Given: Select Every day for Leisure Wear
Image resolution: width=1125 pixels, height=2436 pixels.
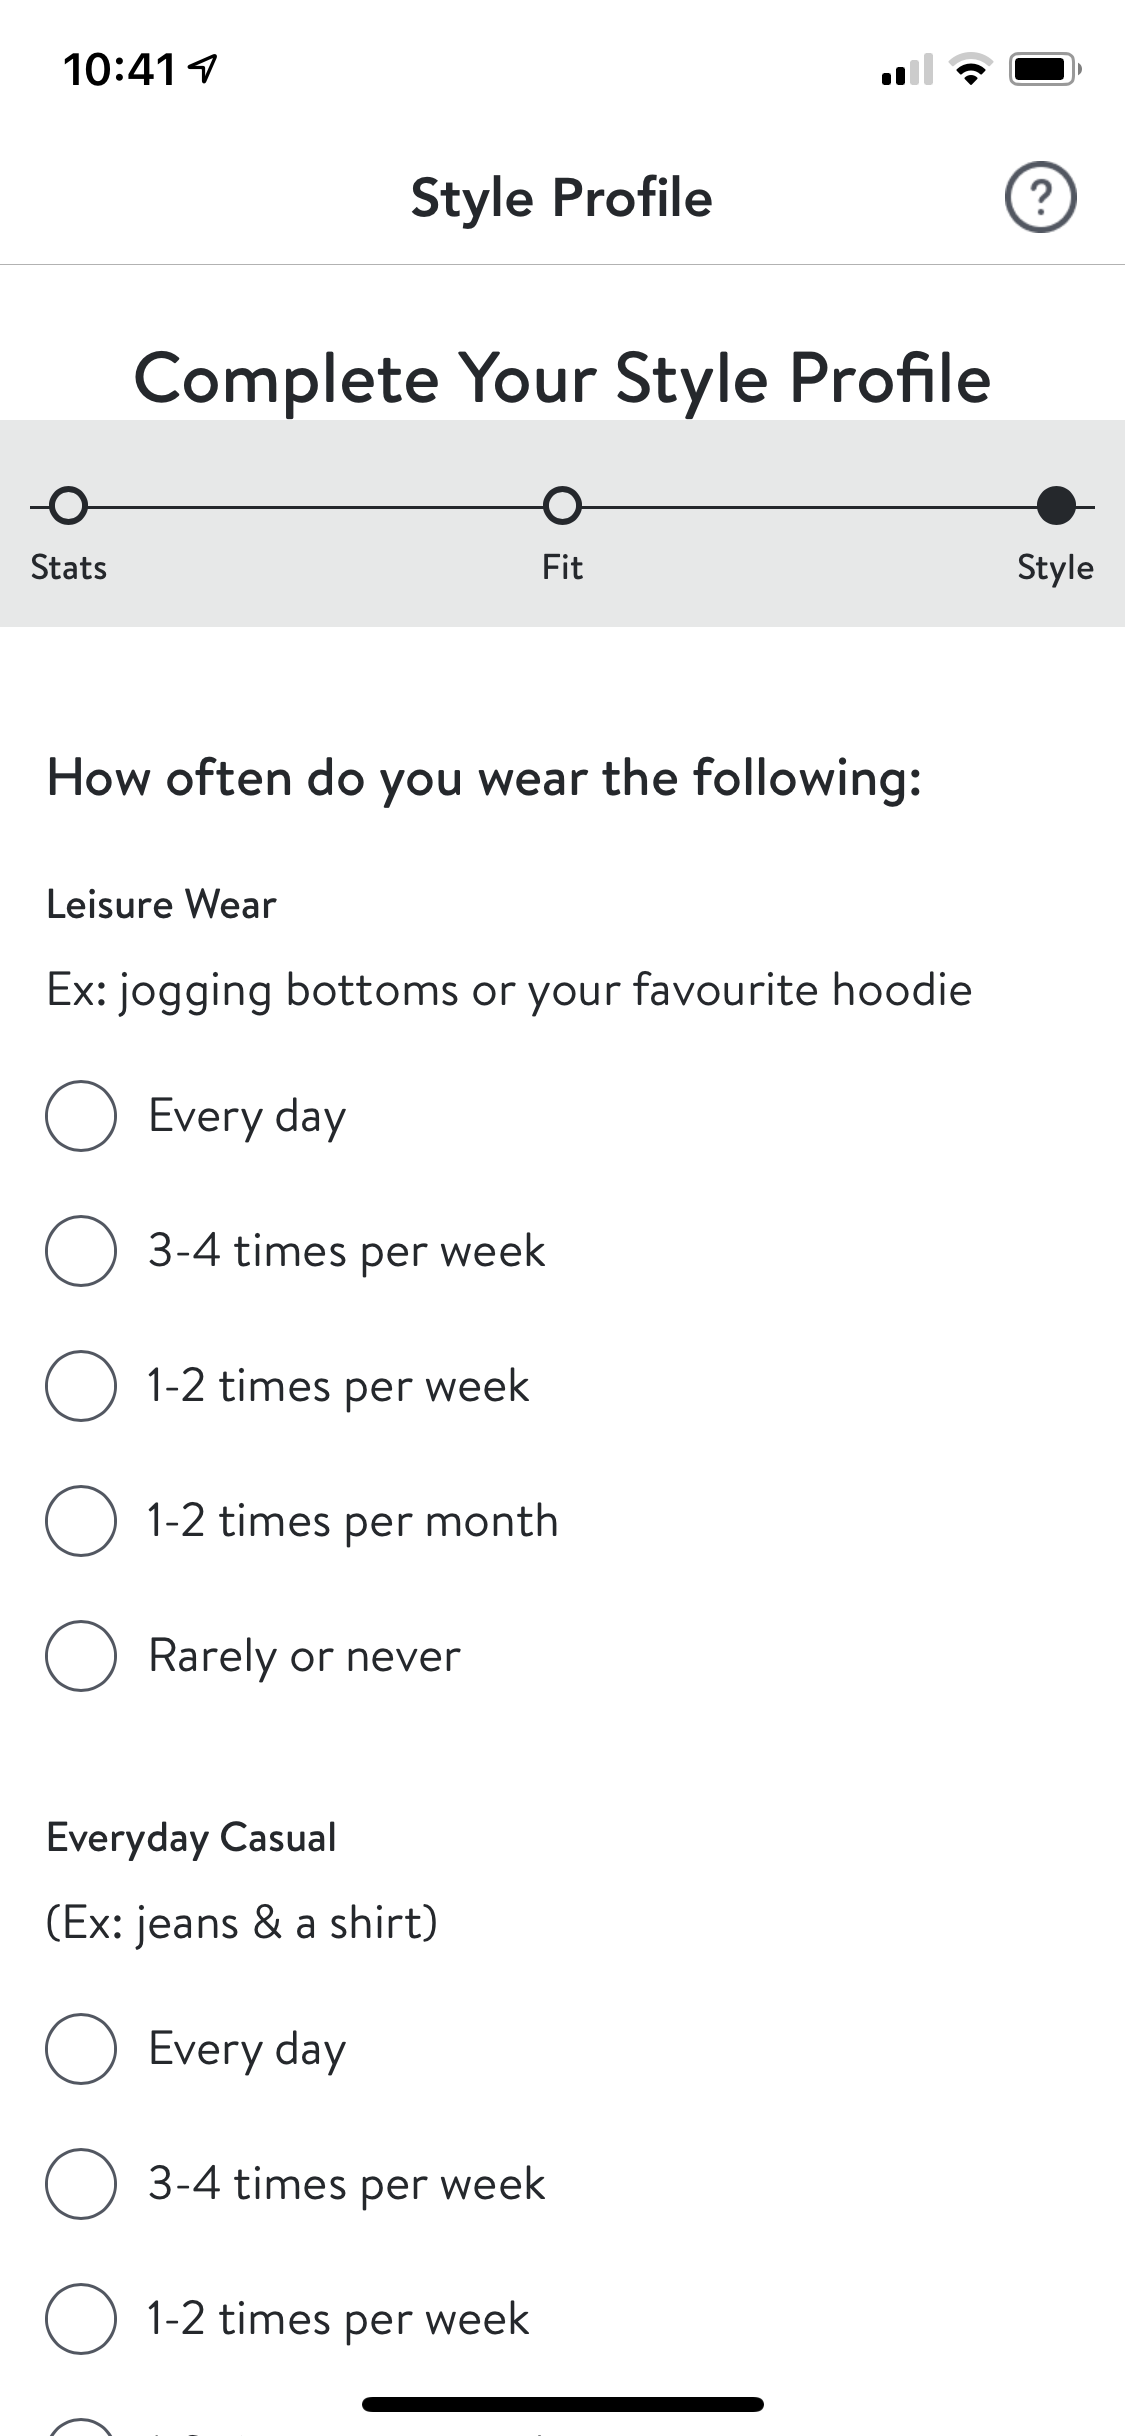Looking at the screenshot, I should click(81, 1116).
